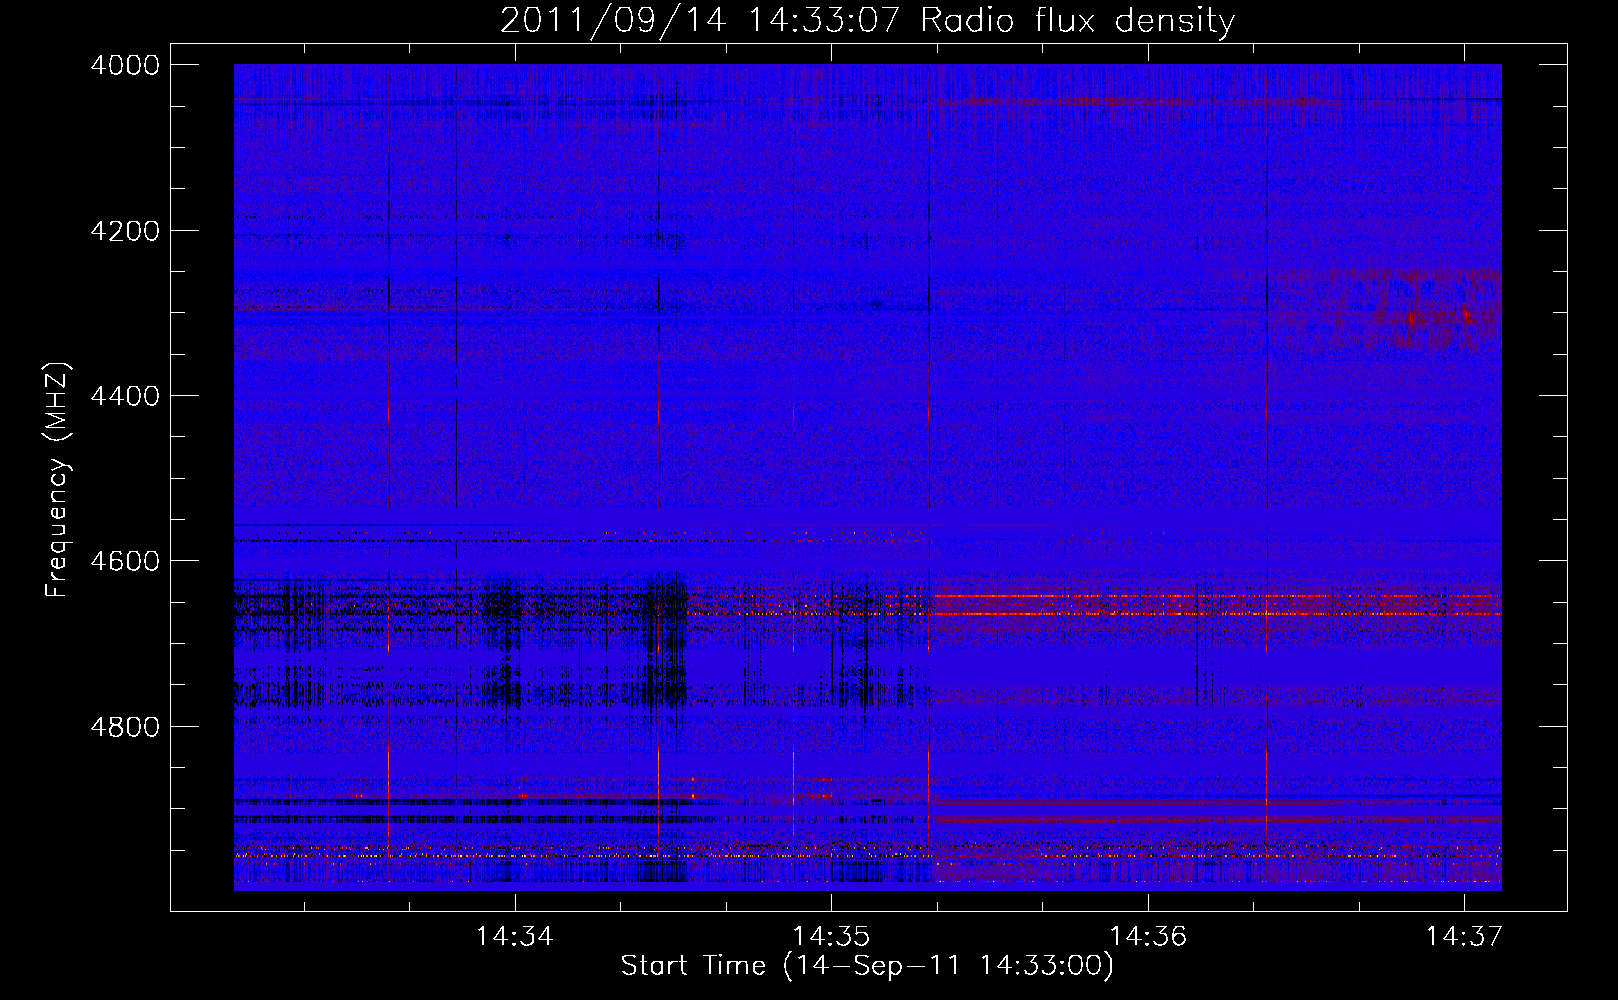Click the bright red horizontal band near 4640 MHz
The height and width of the screenshot is (1000, 1618).
[x=1216, y=597]
